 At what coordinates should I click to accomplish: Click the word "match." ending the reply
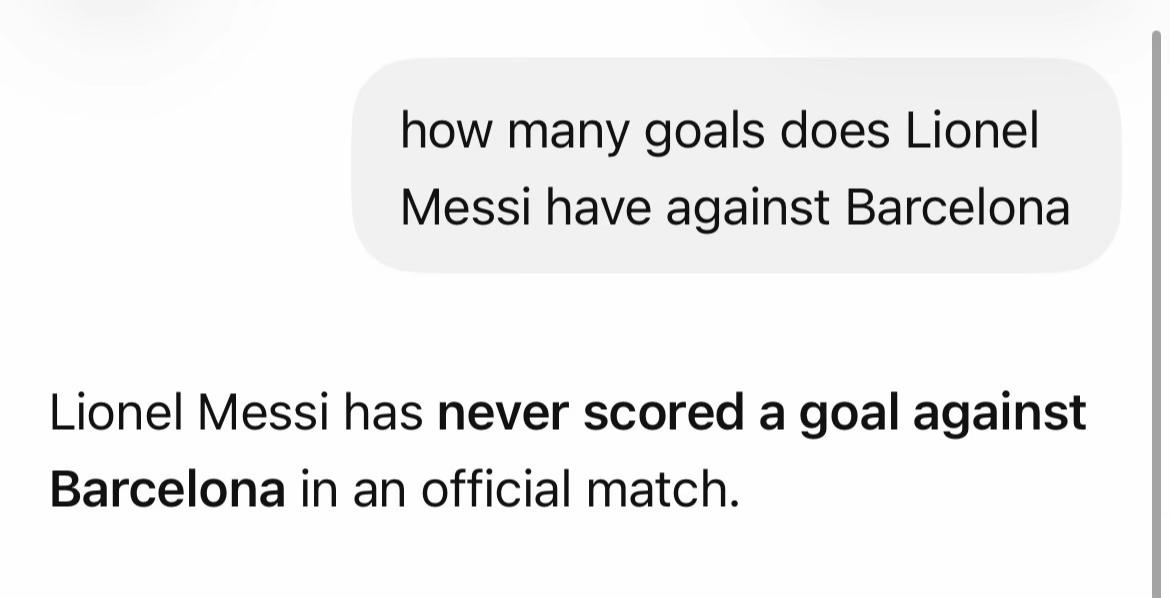(x=663, y=490)
